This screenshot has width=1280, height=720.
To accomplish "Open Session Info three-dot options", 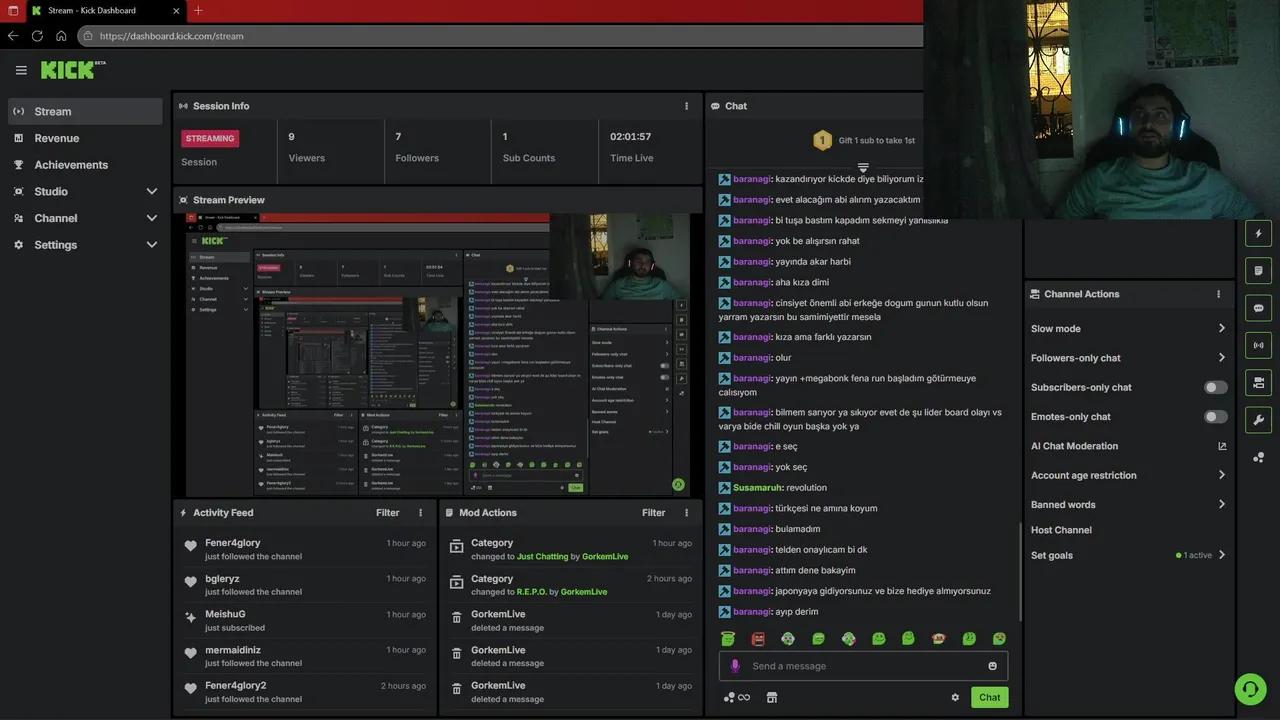I will point(686,106).
